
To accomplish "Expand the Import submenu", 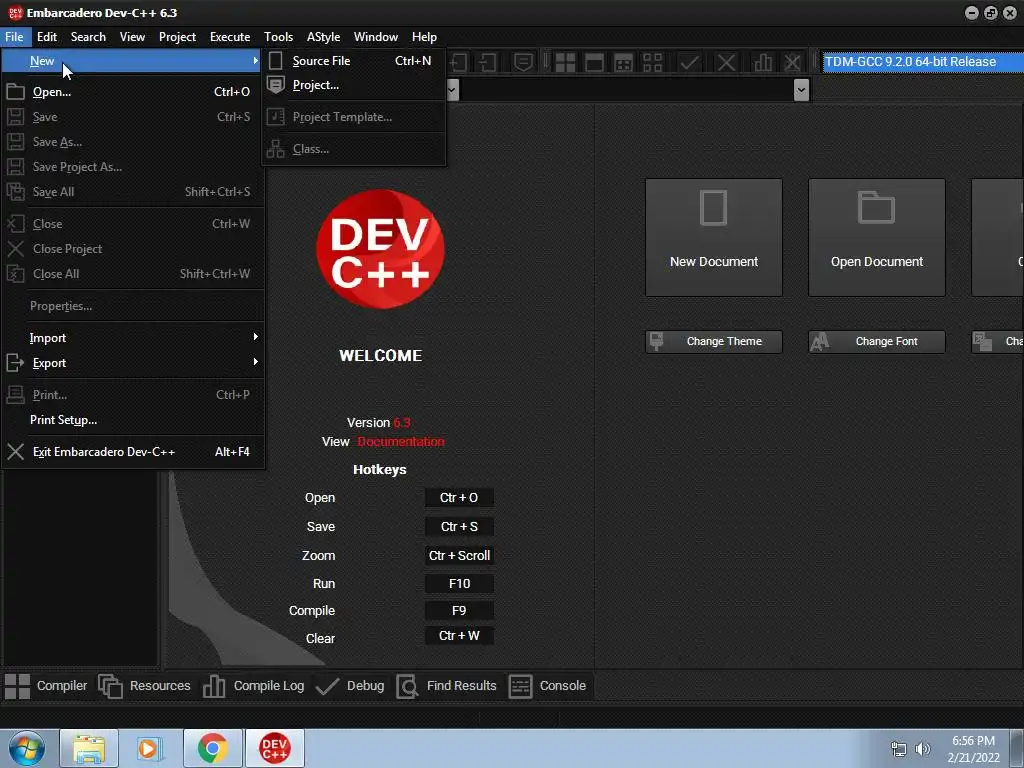I will coord(133,338).
